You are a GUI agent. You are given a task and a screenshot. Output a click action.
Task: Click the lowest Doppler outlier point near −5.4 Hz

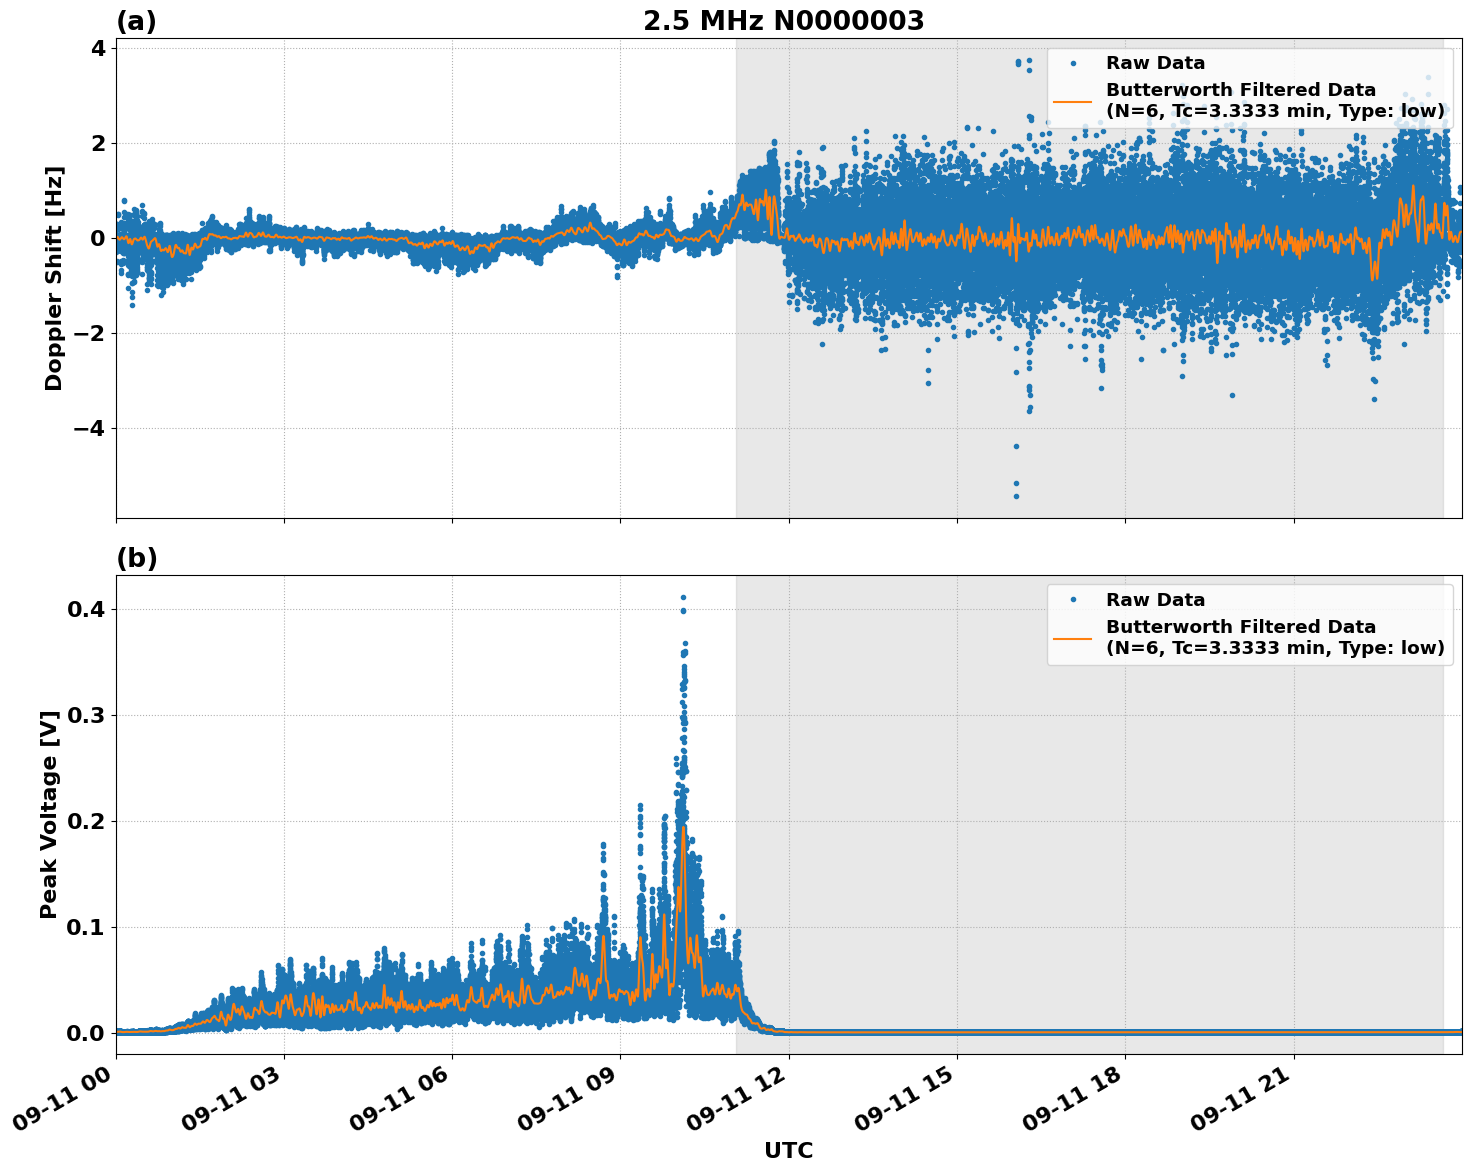[x=1016, y=495]
